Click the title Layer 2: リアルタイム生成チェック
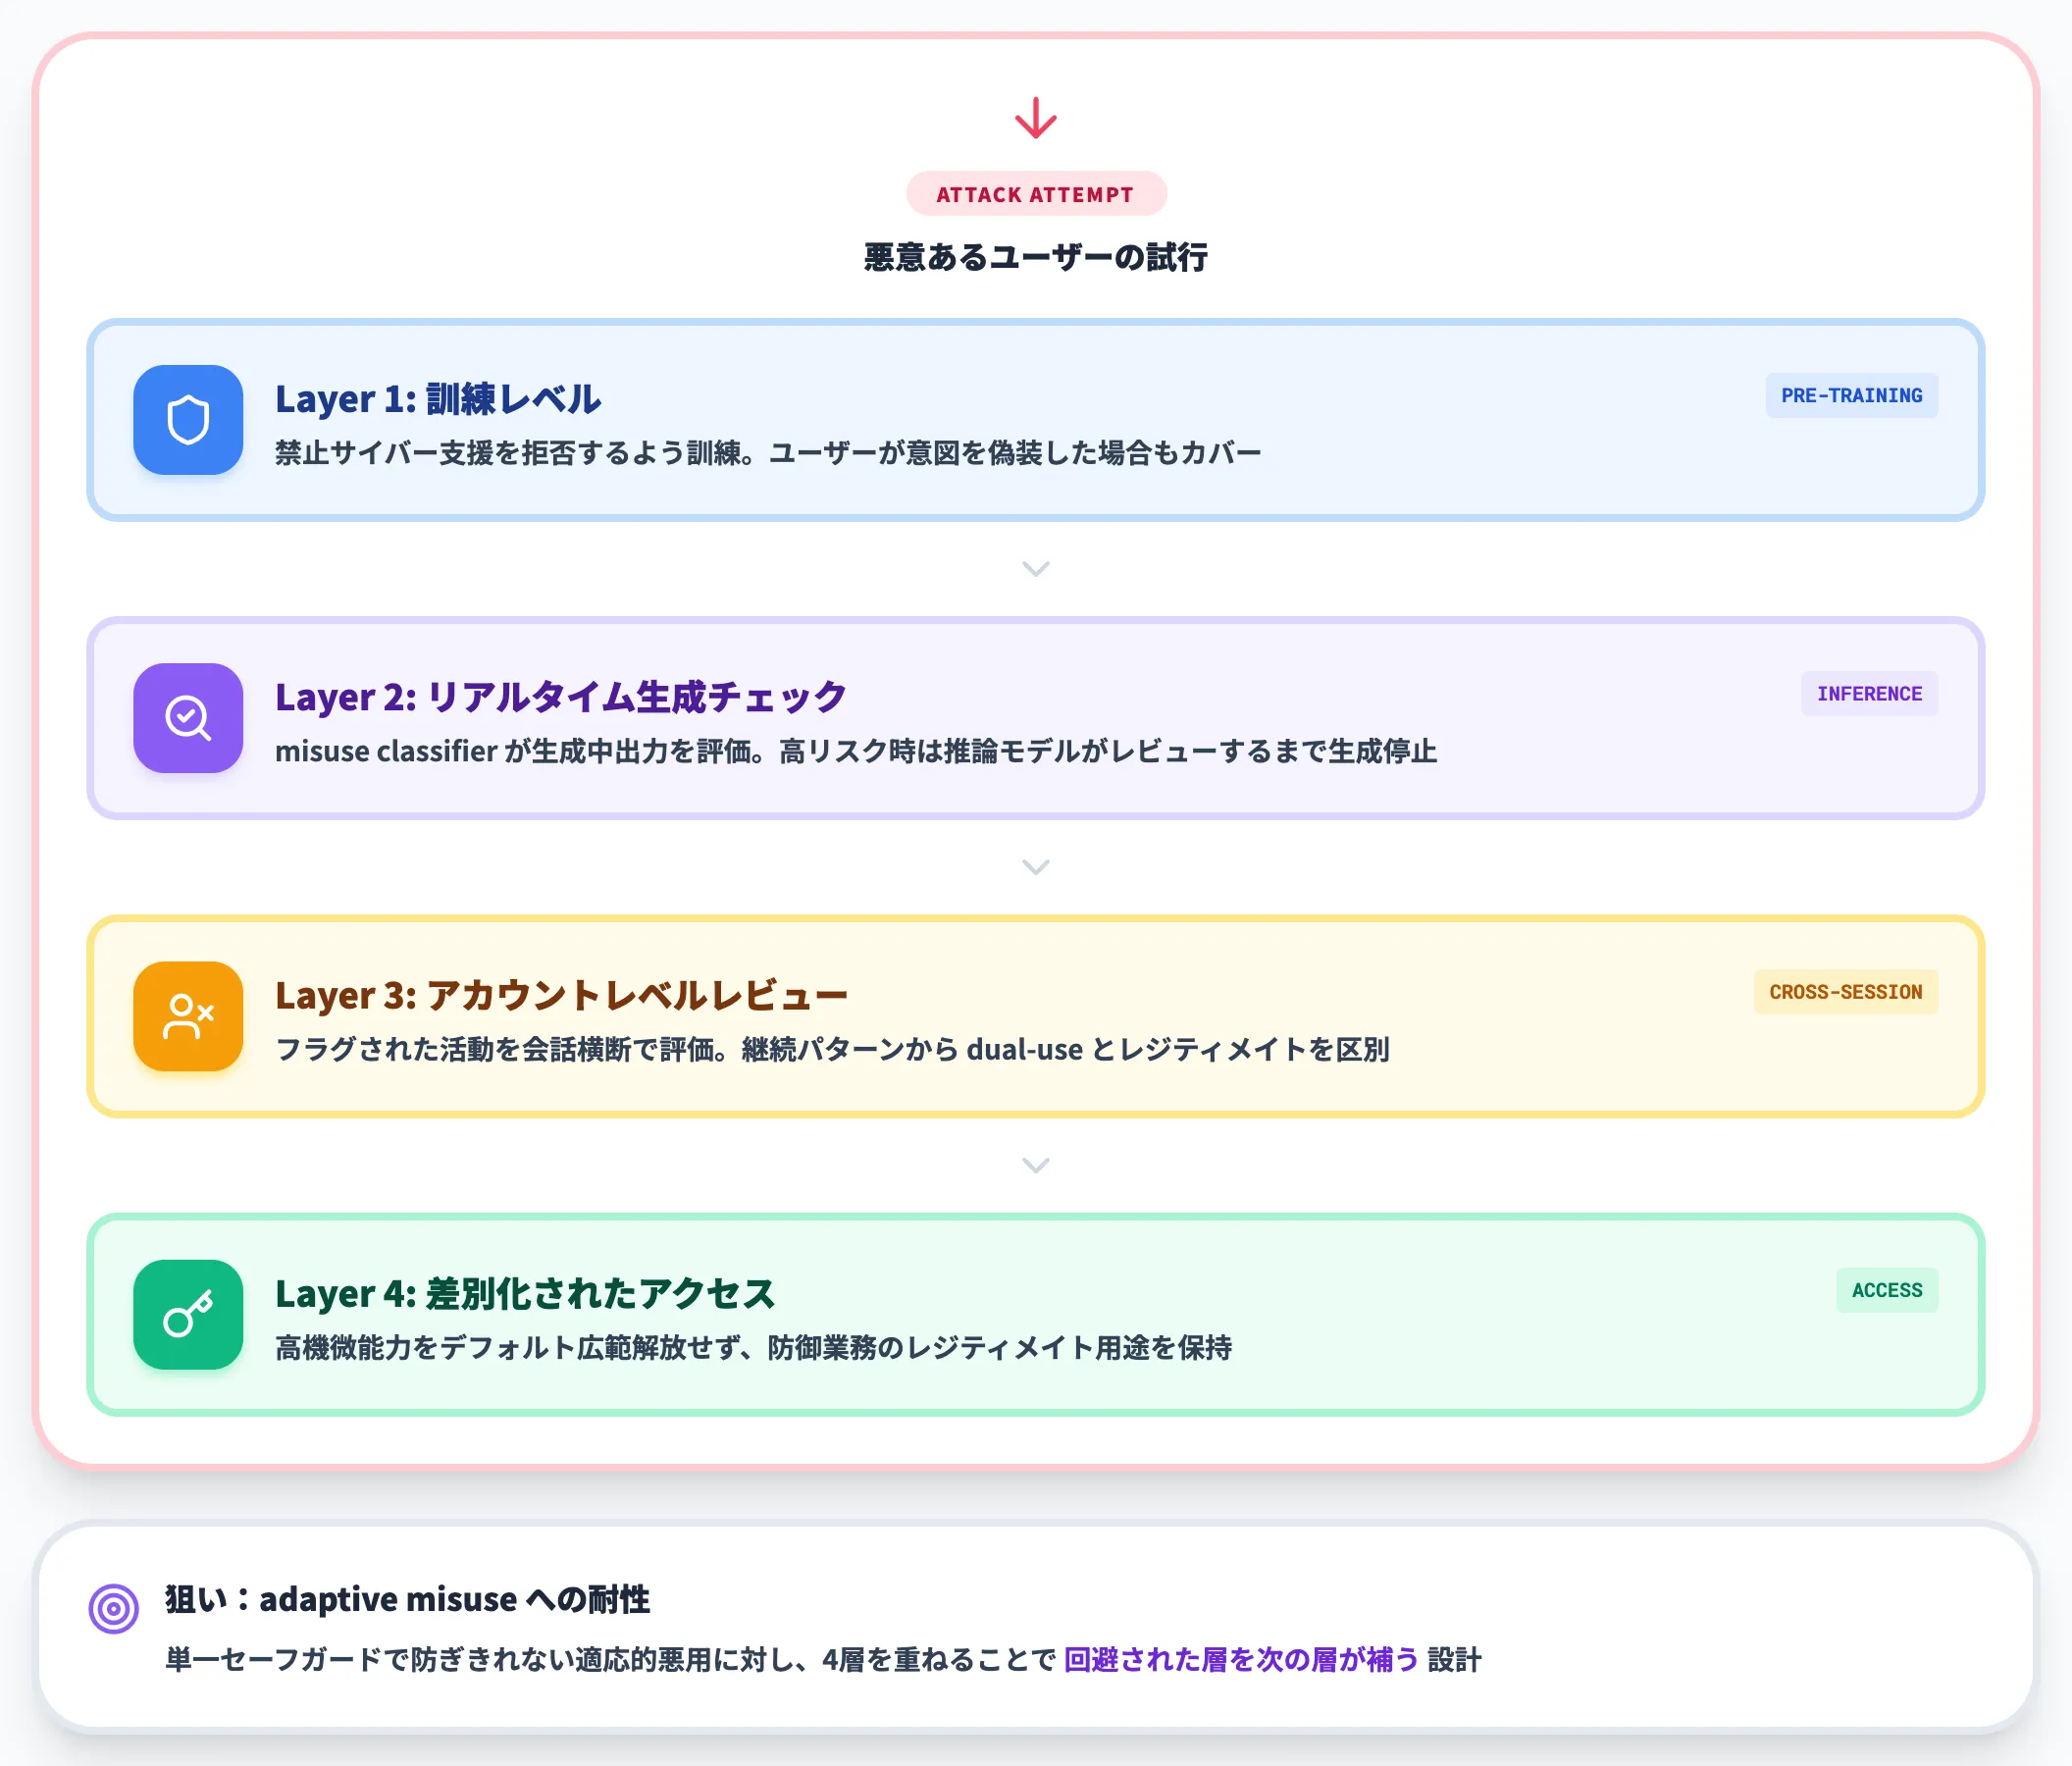Viewport: 2072px width, 1766px height. (x=561, y=697)
